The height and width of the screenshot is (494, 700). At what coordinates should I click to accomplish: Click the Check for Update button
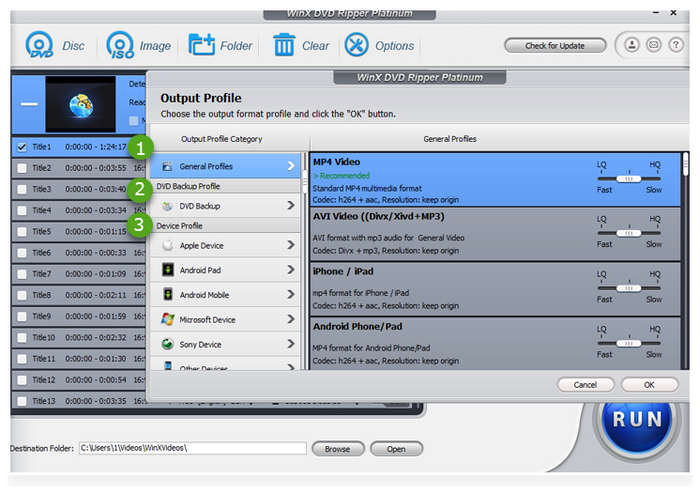[555, 46]
